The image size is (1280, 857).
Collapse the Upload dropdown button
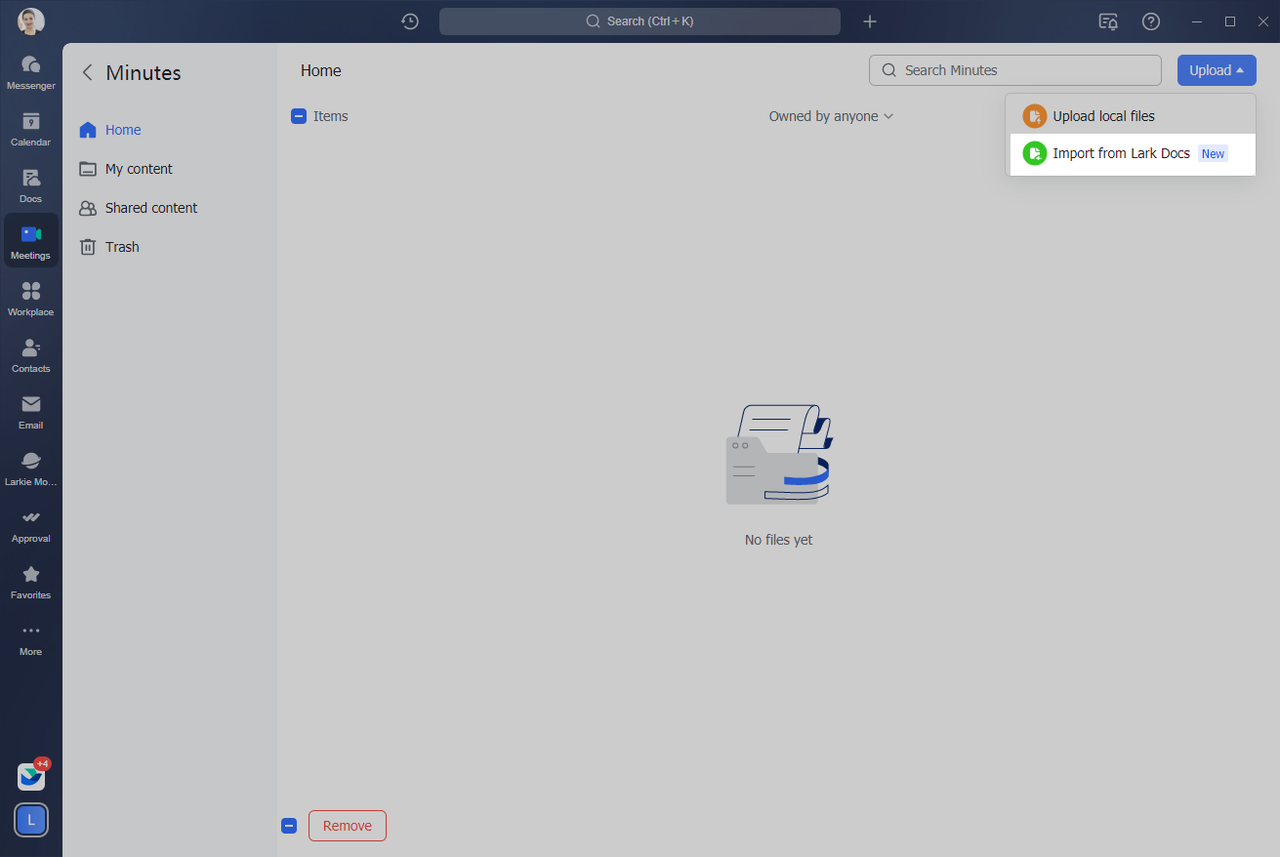(1216, 70)
